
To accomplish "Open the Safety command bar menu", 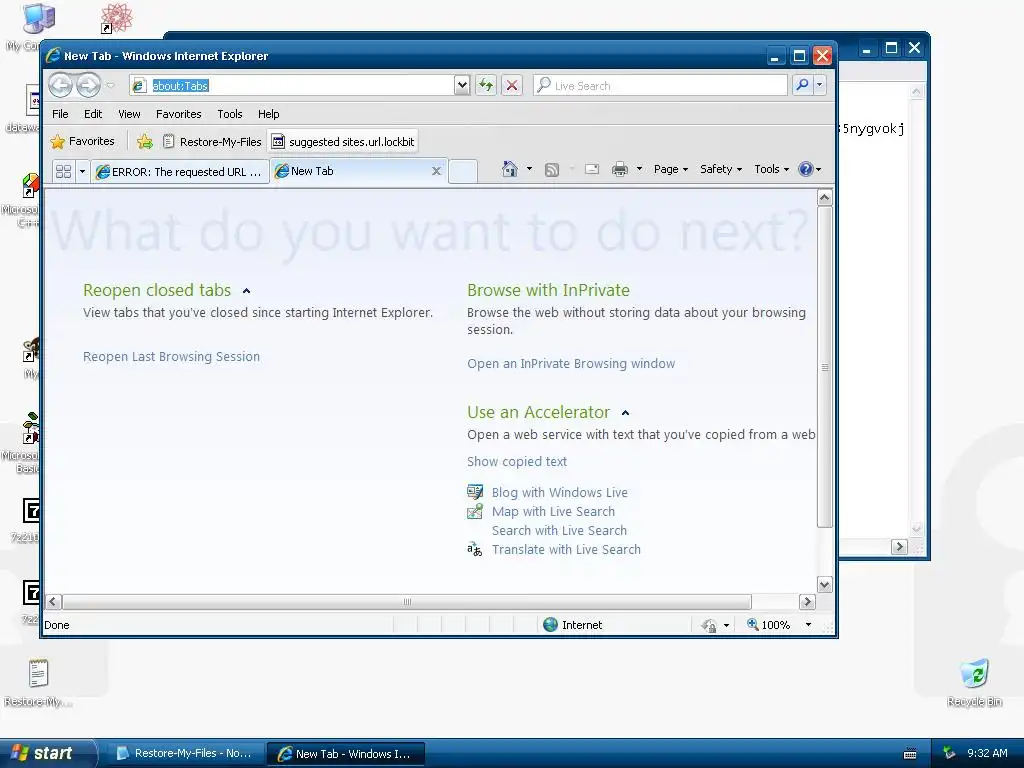I will coord(721,169).
